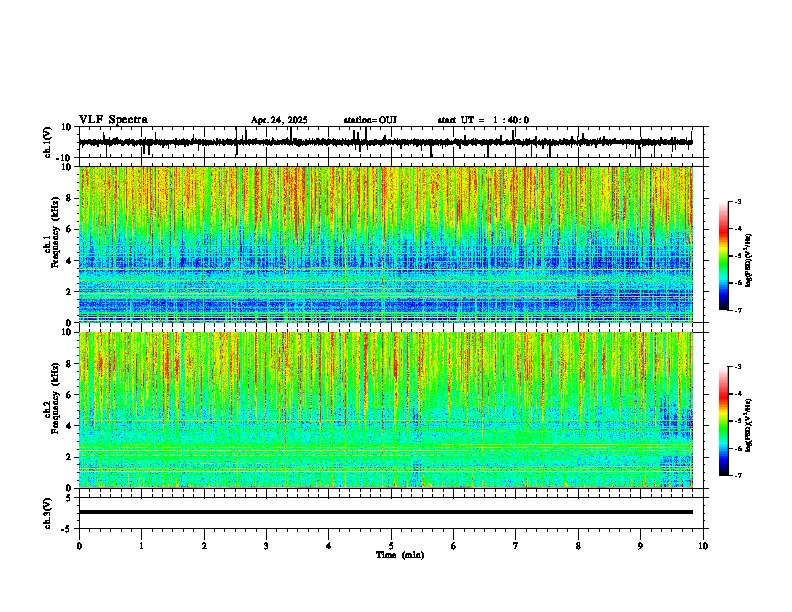Select the date "Apr. 24, 2025"
This screenshot has width=792, height=612.
pos(279,120)
